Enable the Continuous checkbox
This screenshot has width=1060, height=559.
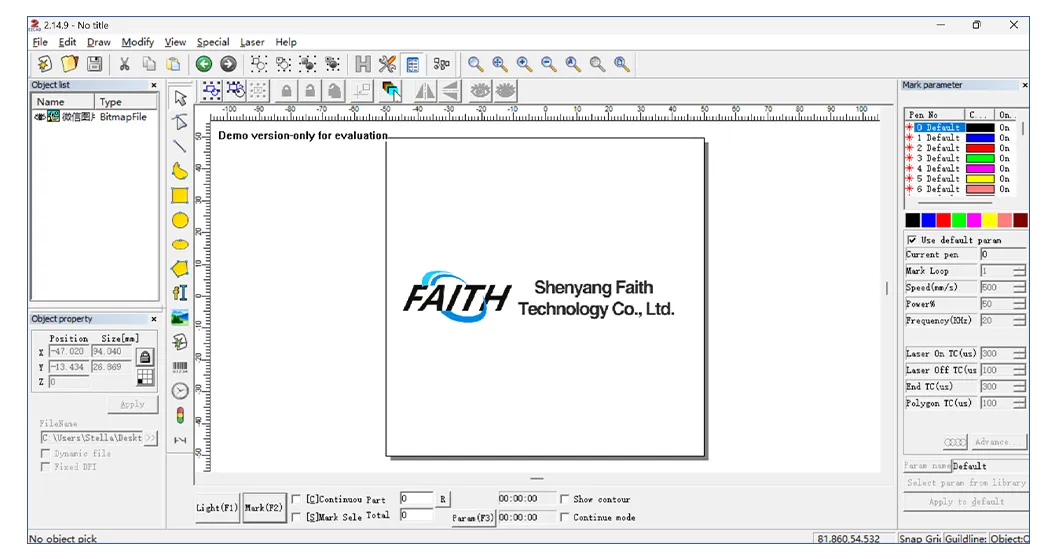pyautogui.click(x=296, y=499)
